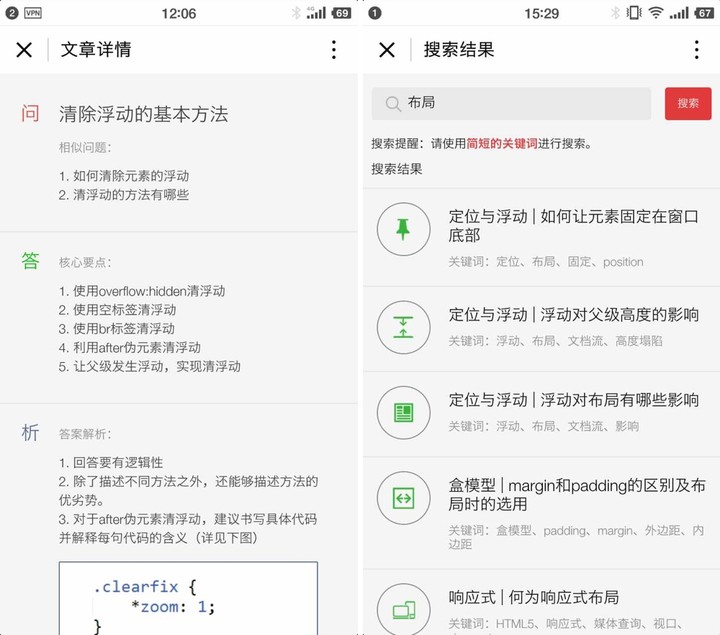Click keywords 盒模型、padding、margin、外边距

coord(576,537)
